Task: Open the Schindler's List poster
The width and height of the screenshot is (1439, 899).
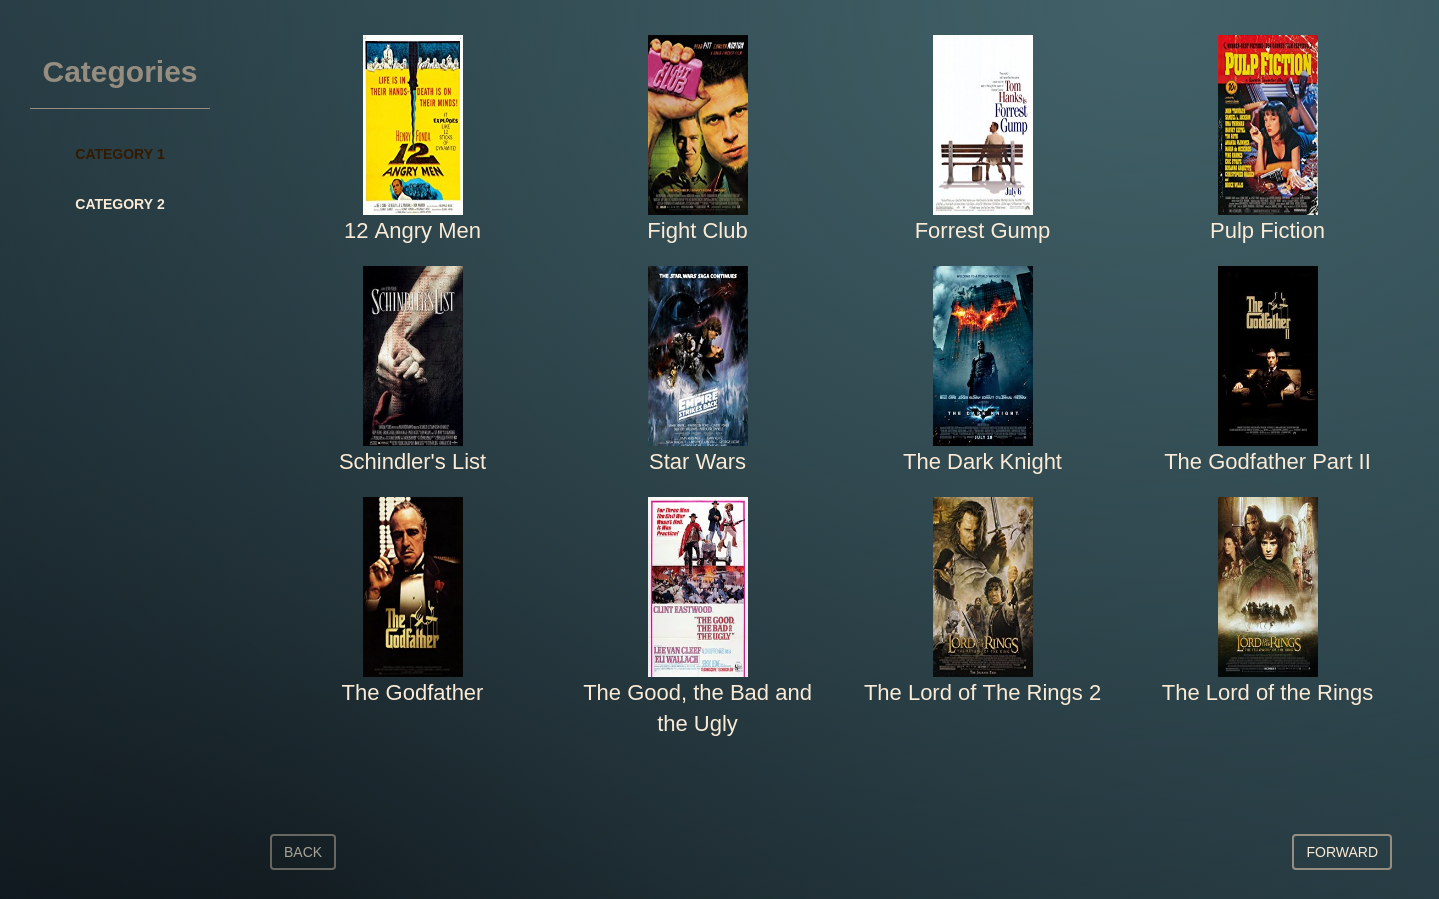Action: point(412,356)
